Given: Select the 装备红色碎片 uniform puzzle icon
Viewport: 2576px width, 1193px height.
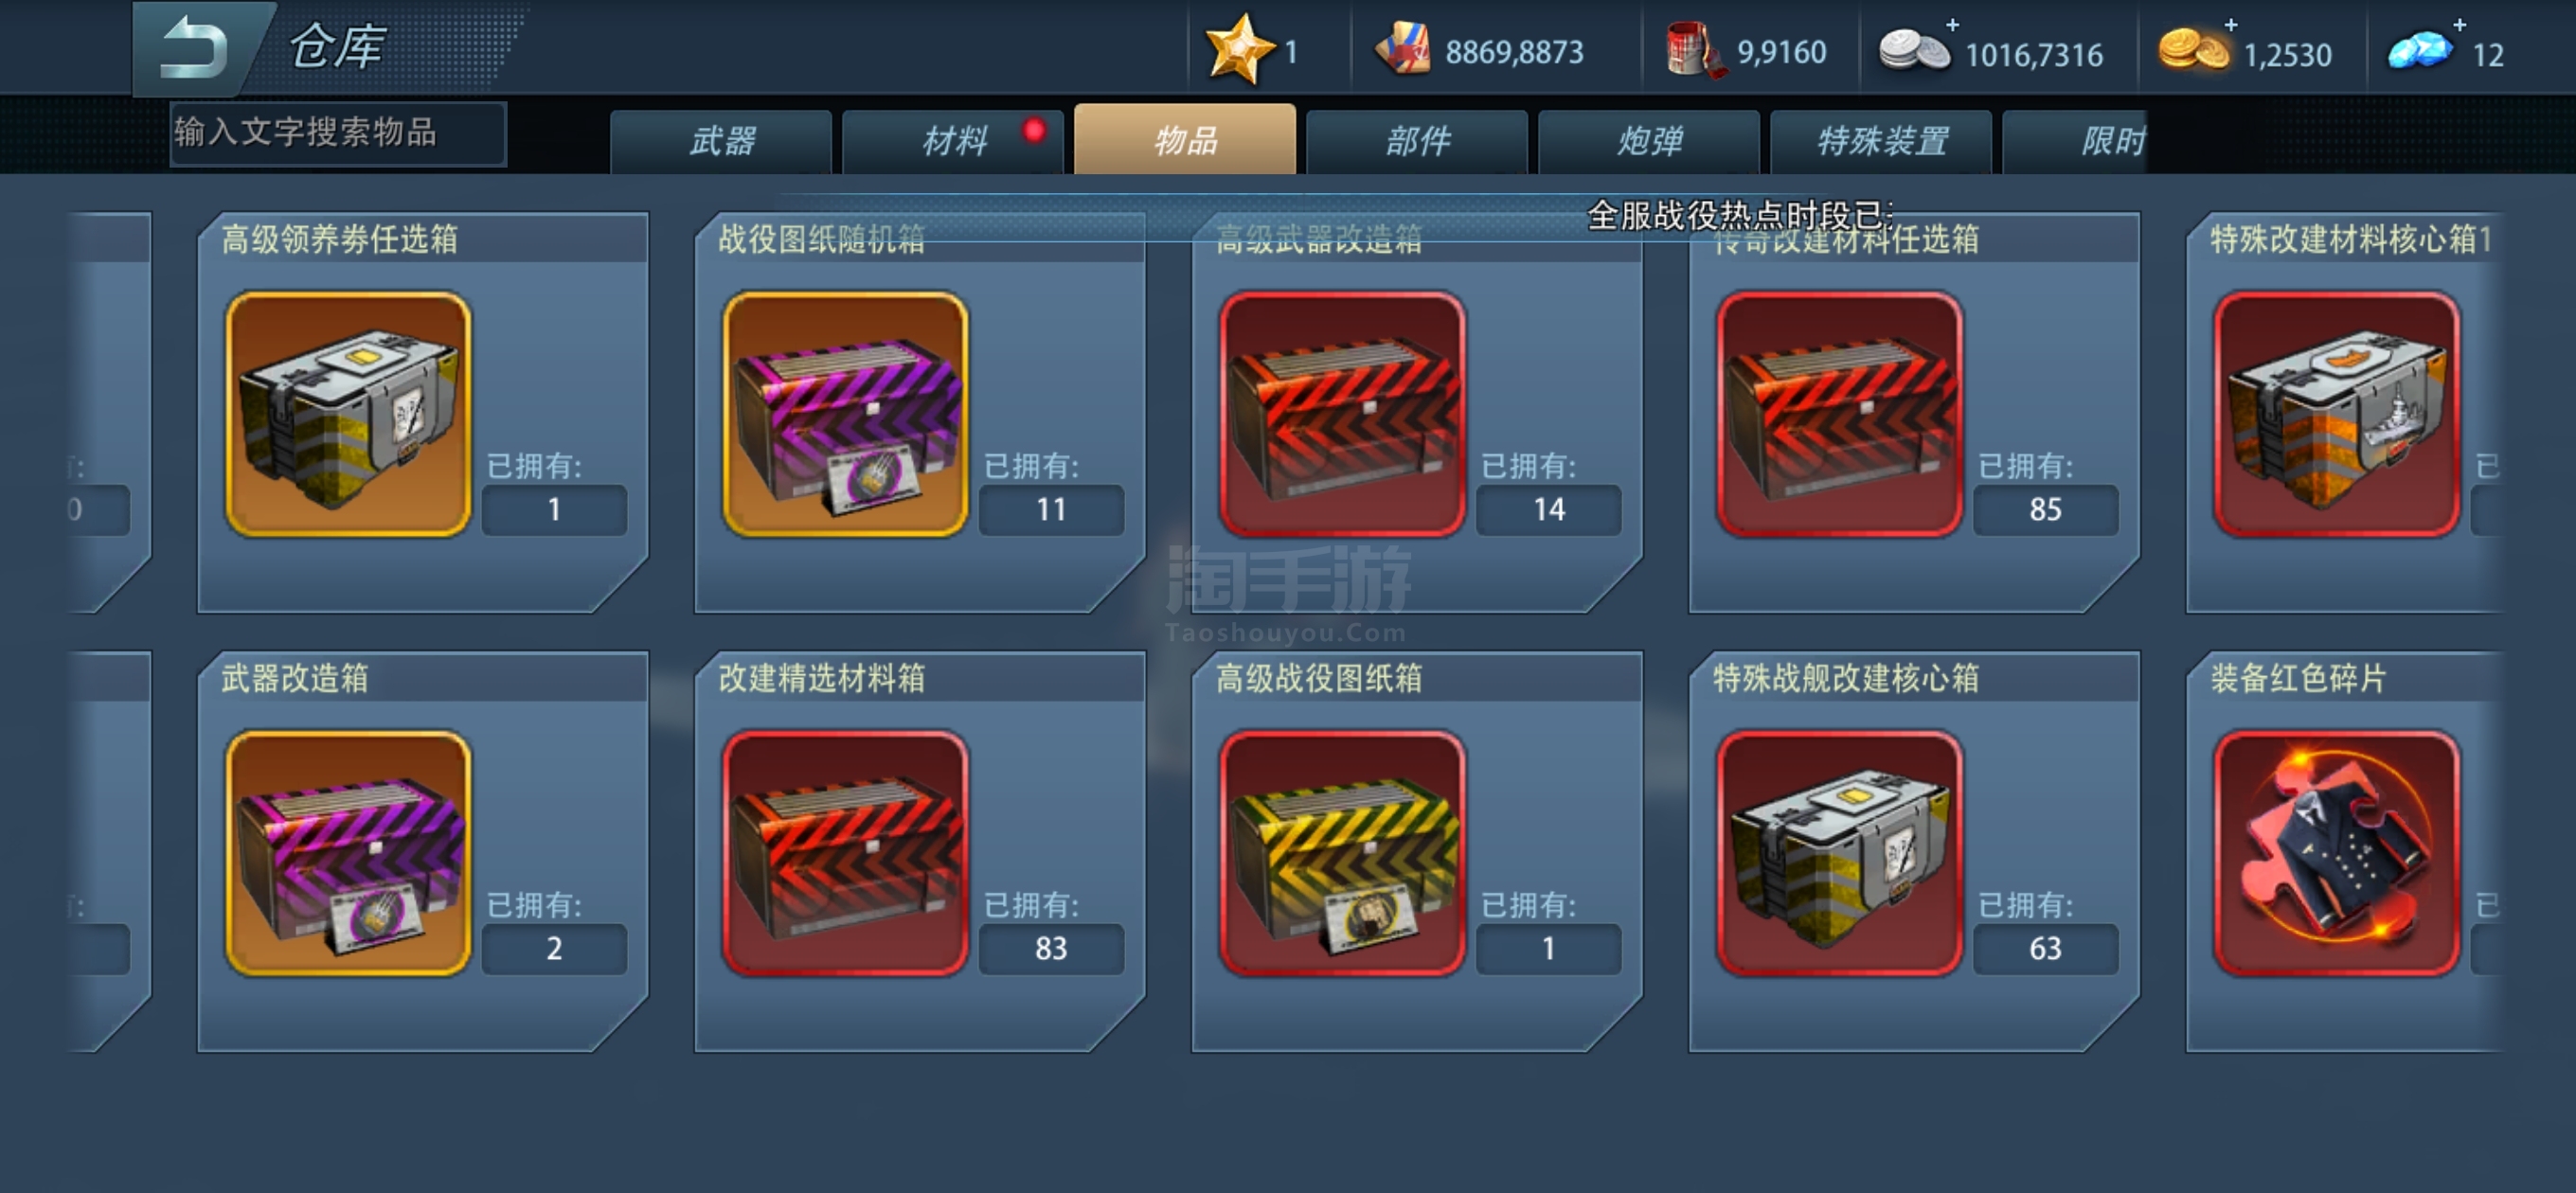Looking at the screenshot, I should coord(2336,853).
